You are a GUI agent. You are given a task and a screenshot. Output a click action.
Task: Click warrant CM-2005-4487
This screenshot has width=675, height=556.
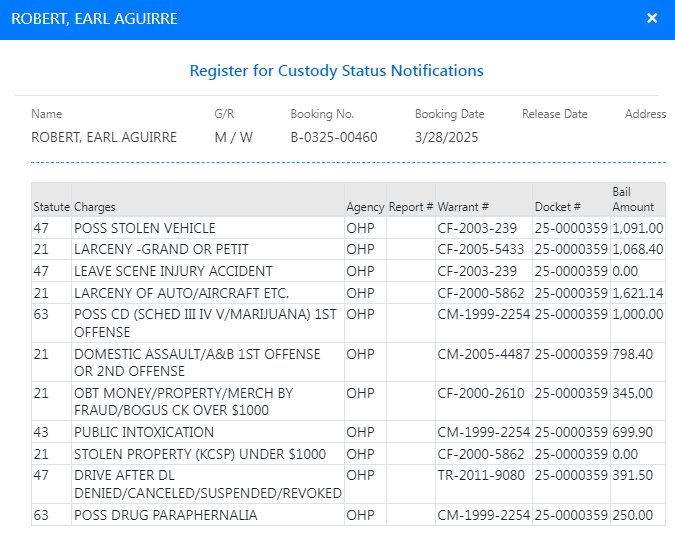pos(483,354)
